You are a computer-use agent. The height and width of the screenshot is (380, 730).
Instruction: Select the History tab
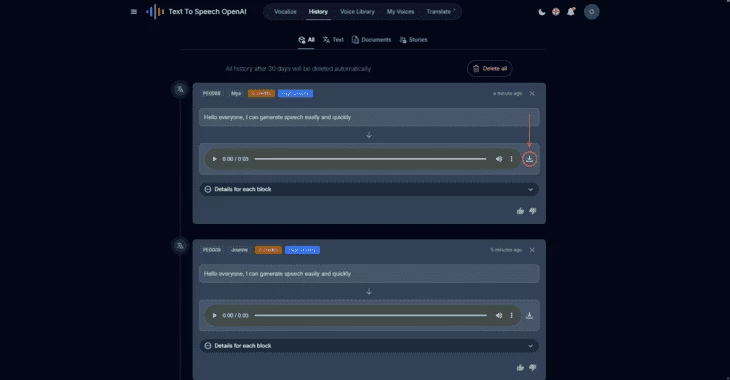[318, 12]
